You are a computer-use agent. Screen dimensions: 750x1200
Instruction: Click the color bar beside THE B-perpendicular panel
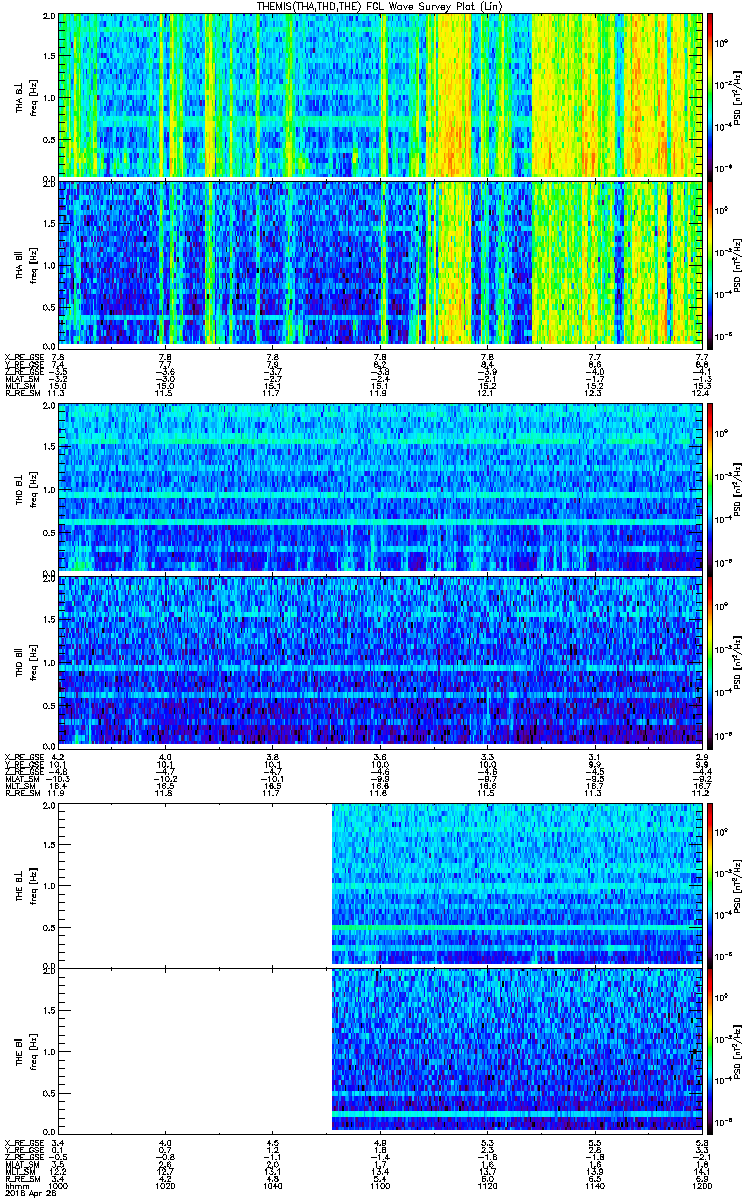click(x=710, y=884)
